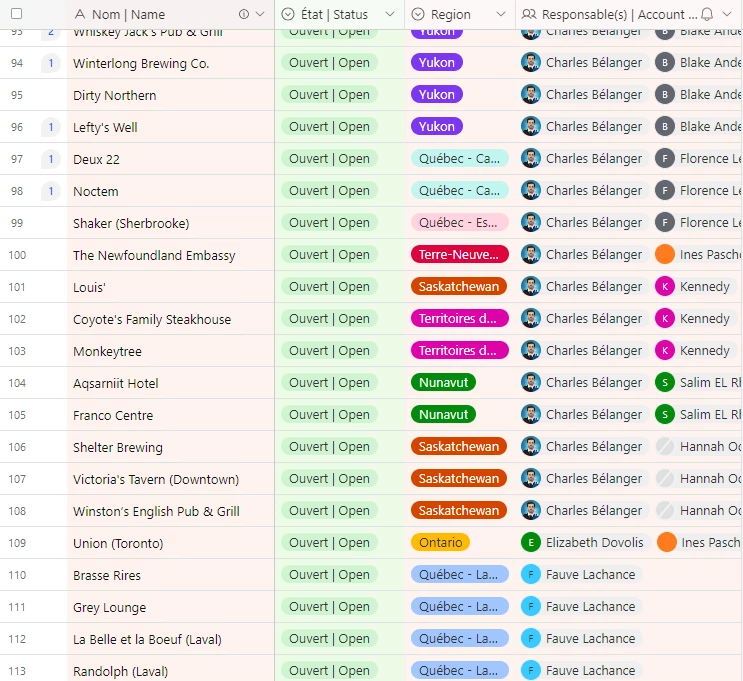
Task: Click Salim EL avatar in Aqsarniit Hotel row
Action: pyautogui.click(x=665, y=382)
